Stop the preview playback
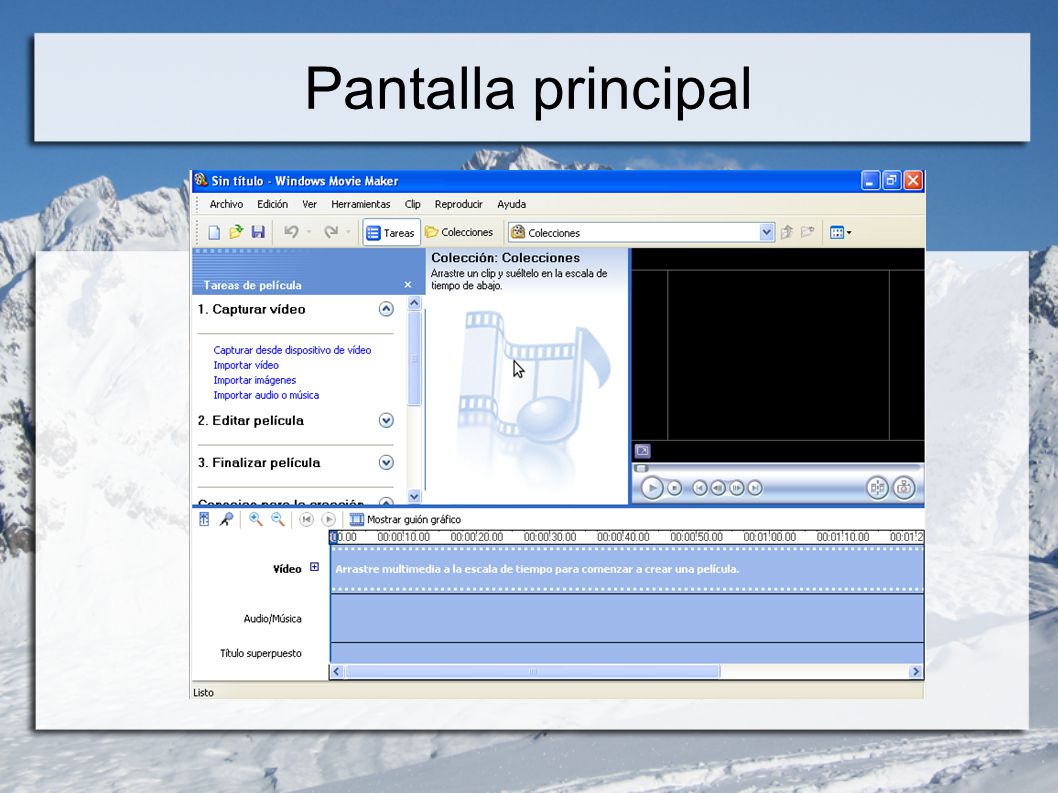The width and height of the screenshot is (1058, 793). pos(674,487)
